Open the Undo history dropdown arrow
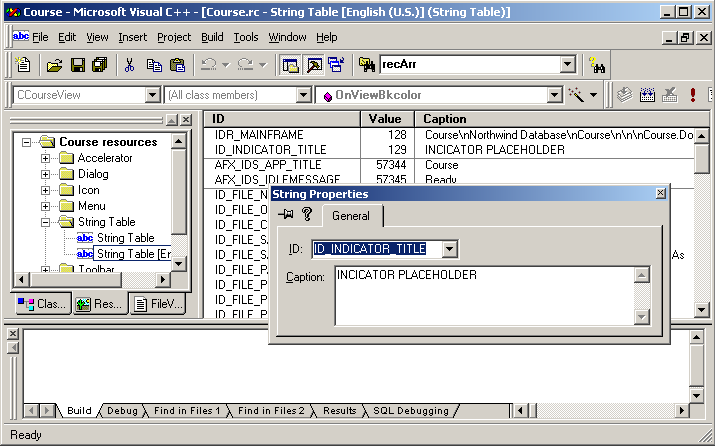 pos(226,65)
